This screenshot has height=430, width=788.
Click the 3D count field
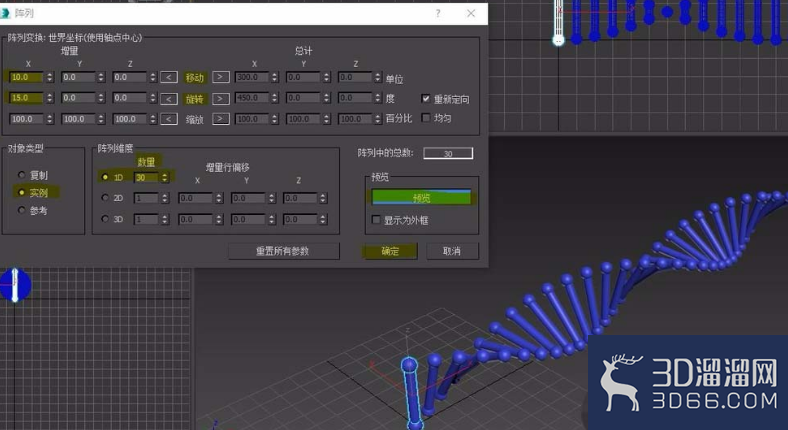[x=146, y=220]
